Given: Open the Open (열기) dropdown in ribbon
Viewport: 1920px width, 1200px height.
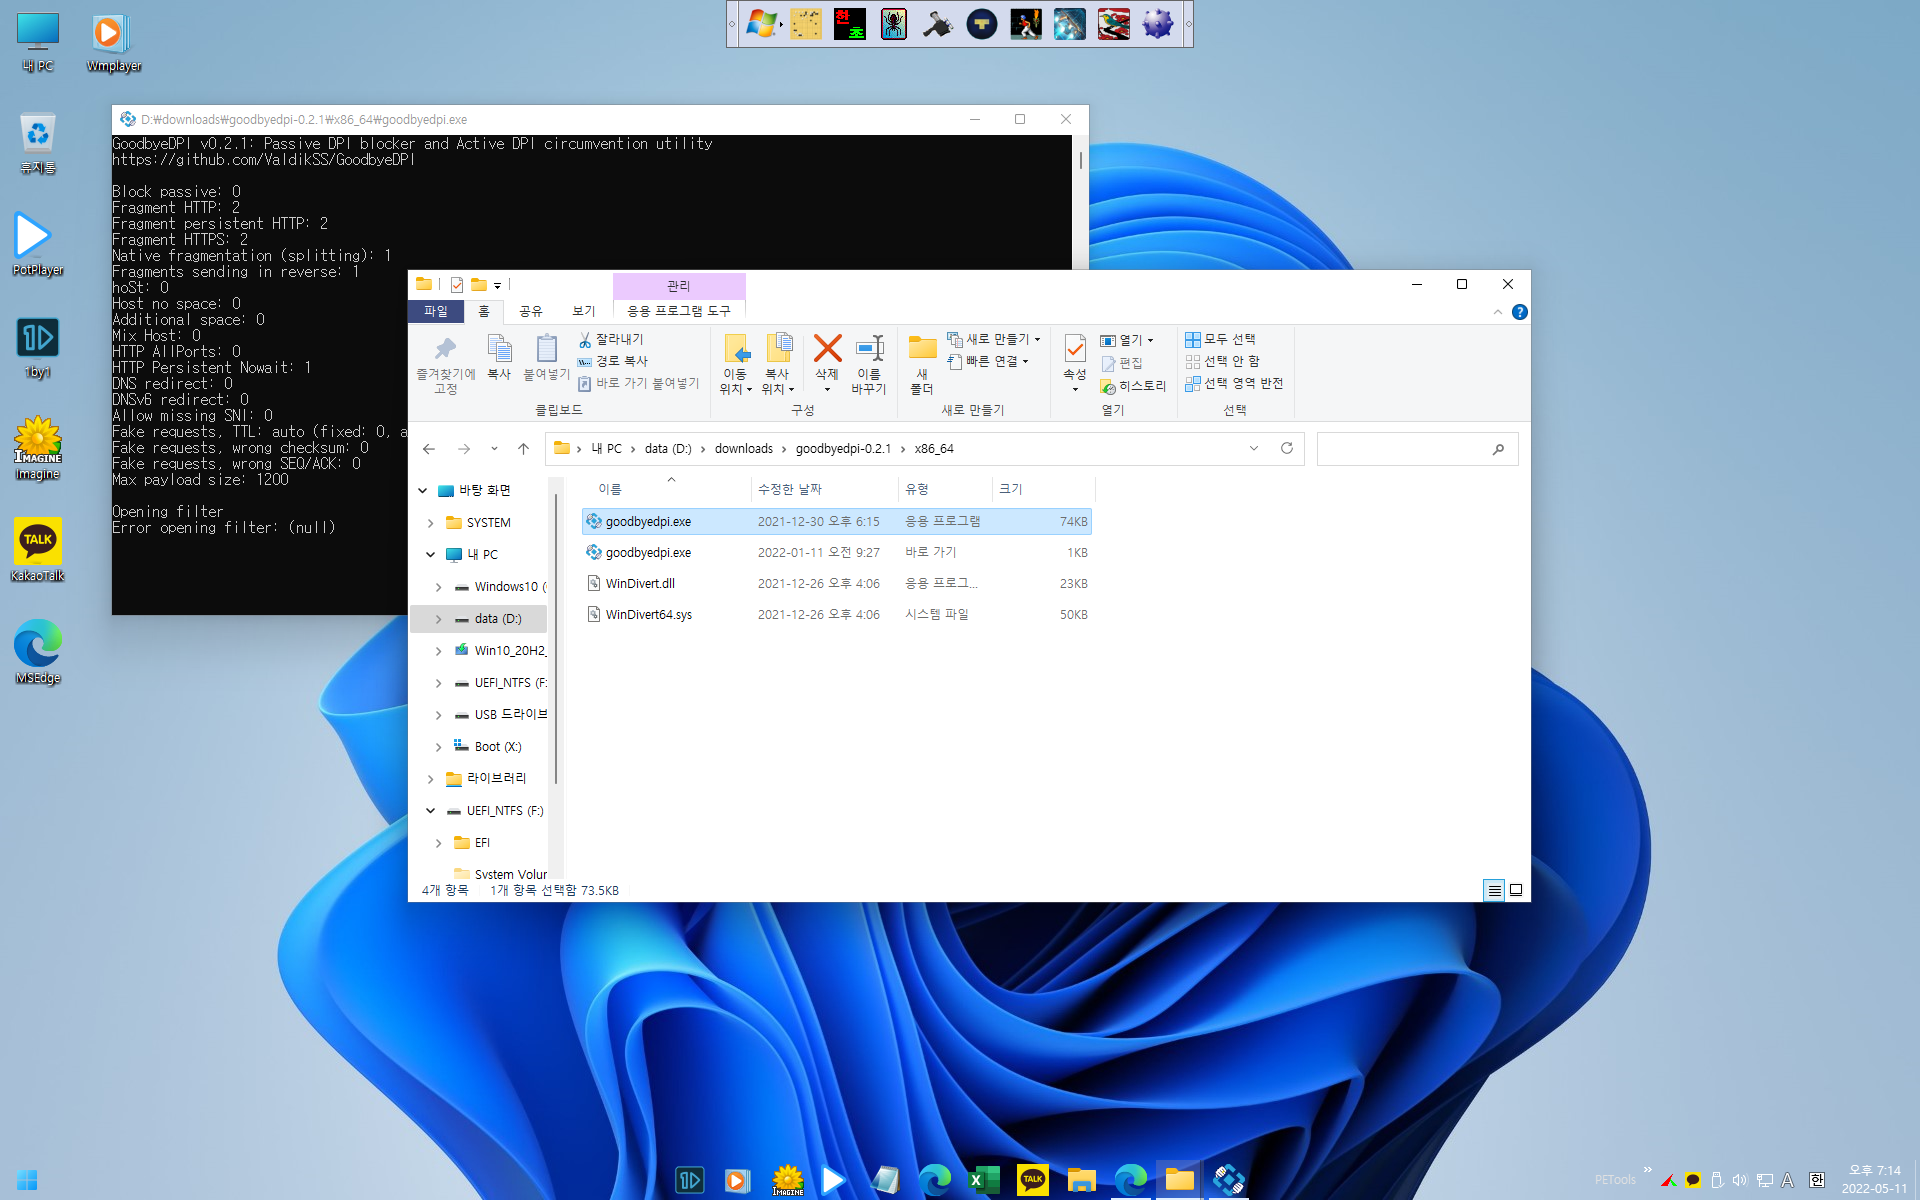Looking at the screenshot, I should pos(1127,340).
